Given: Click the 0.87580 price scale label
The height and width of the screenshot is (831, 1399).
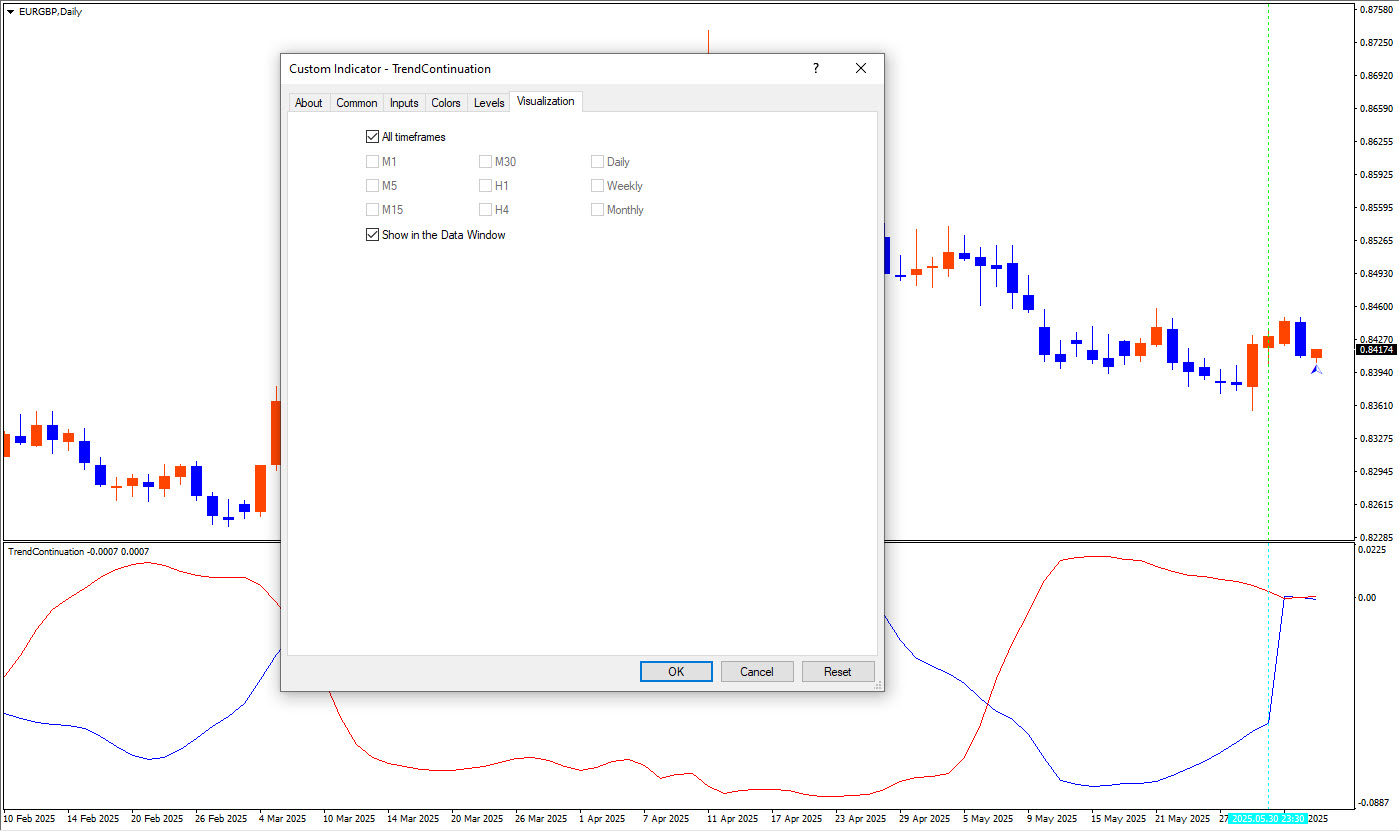Looking at the screenshot, I should 1376,10.
